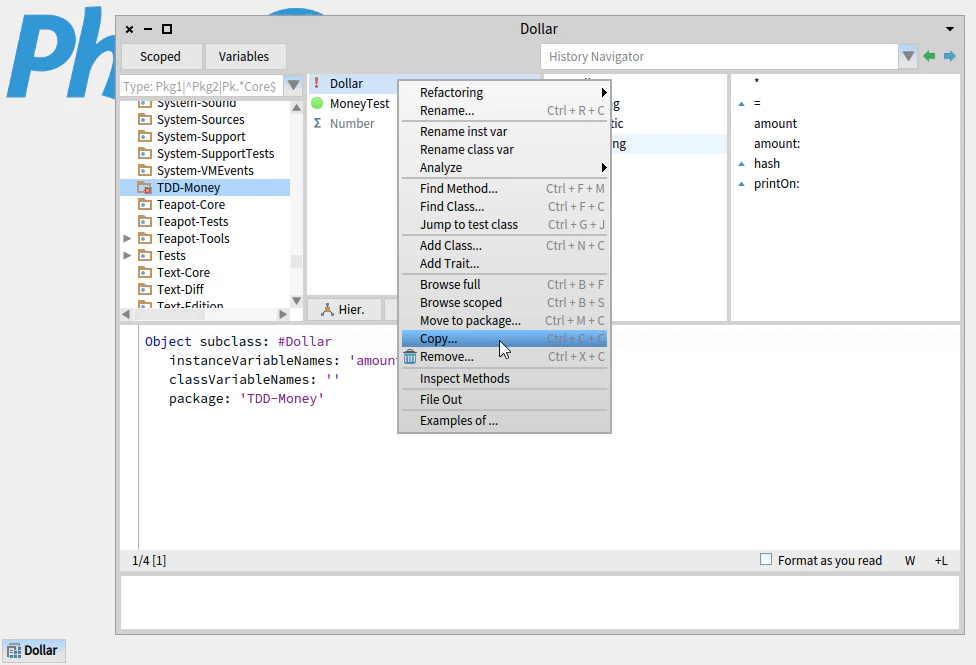976x665 pixels.
Task: Click the Dollar taskbar window icon
Action: (x=14, y=651)
